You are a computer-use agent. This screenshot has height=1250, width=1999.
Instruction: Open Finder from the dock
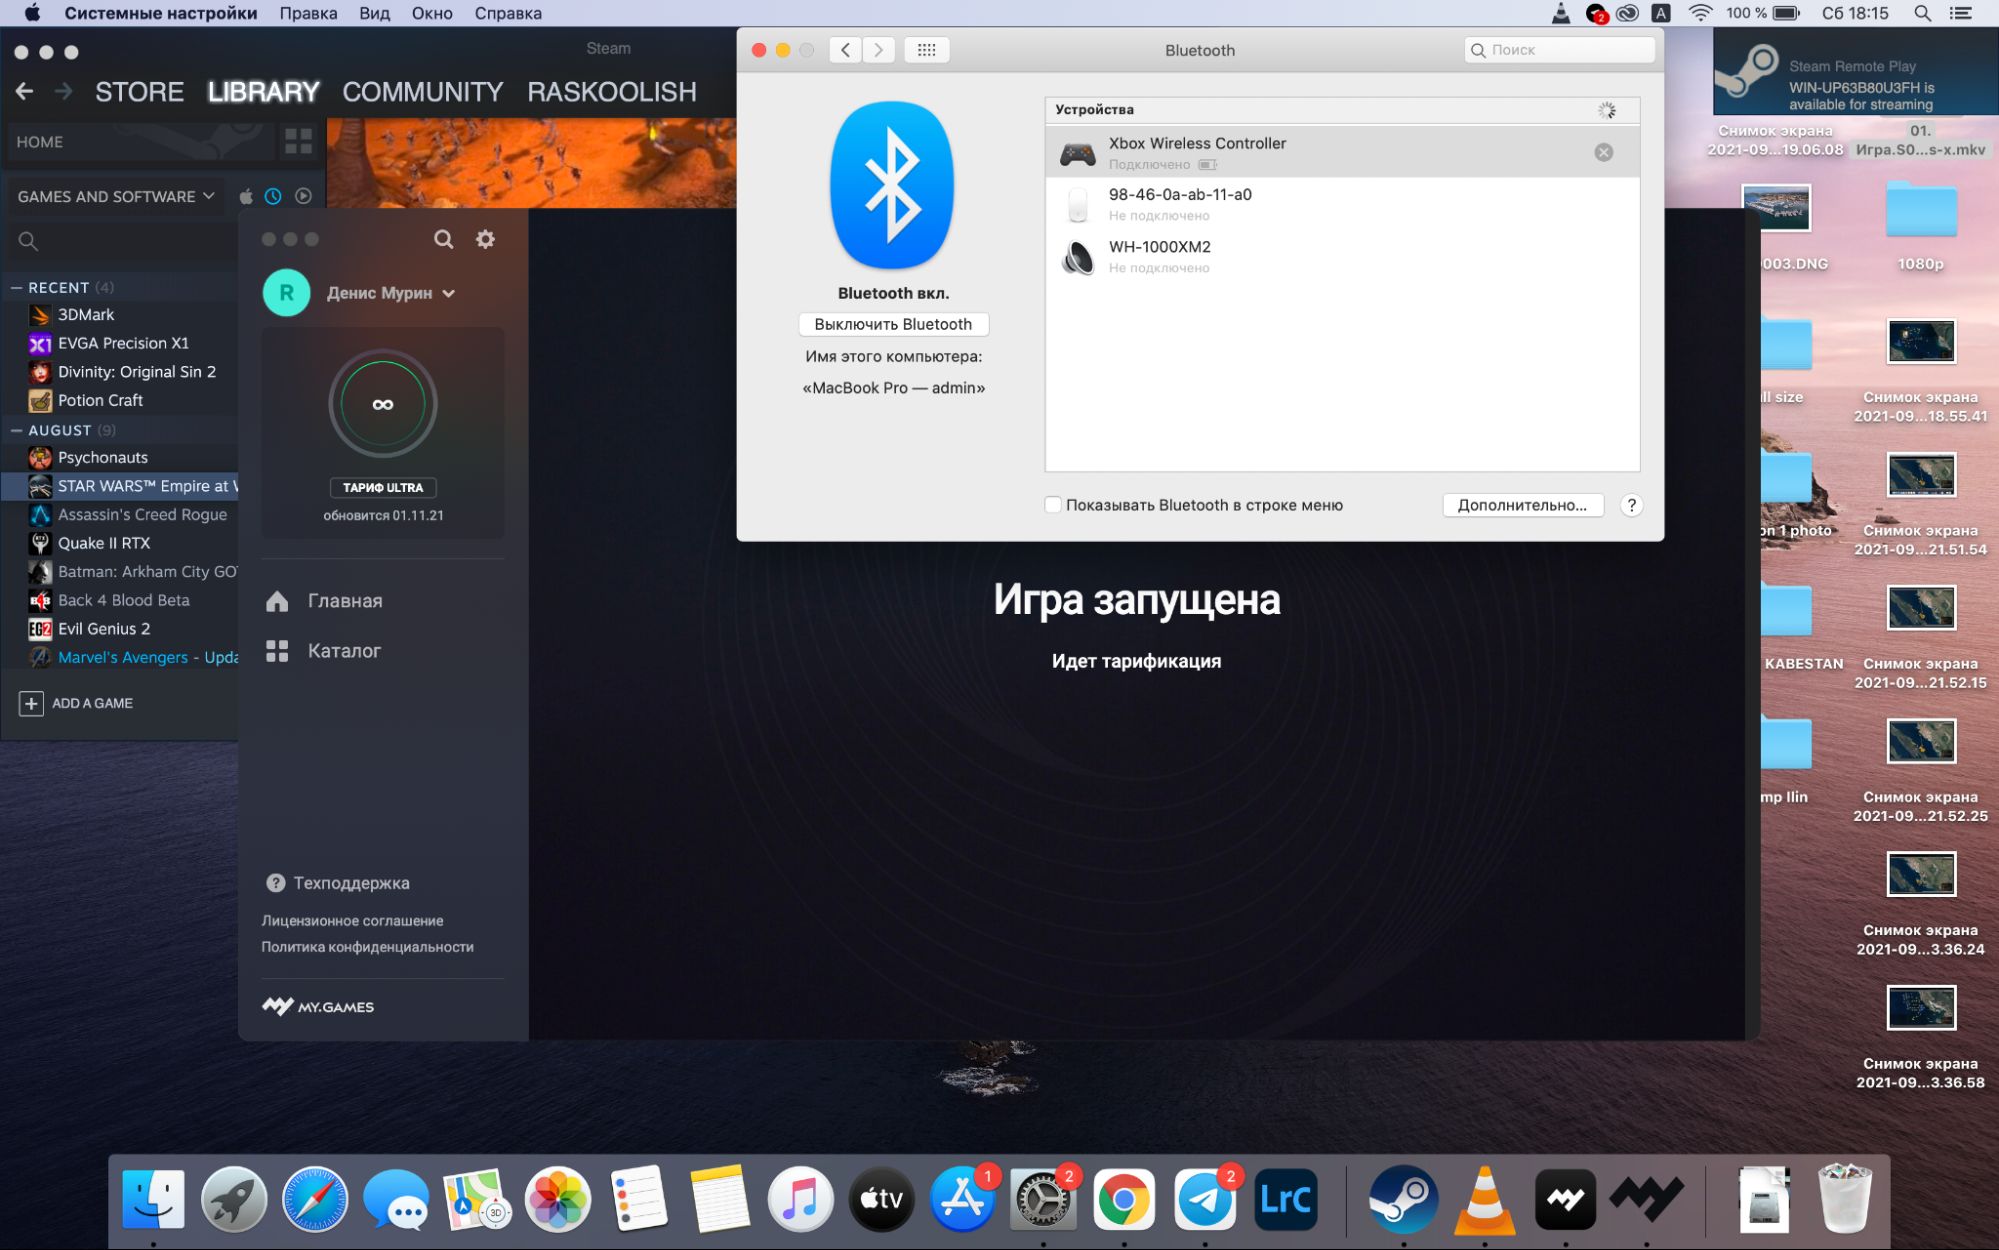(153, 1199)
